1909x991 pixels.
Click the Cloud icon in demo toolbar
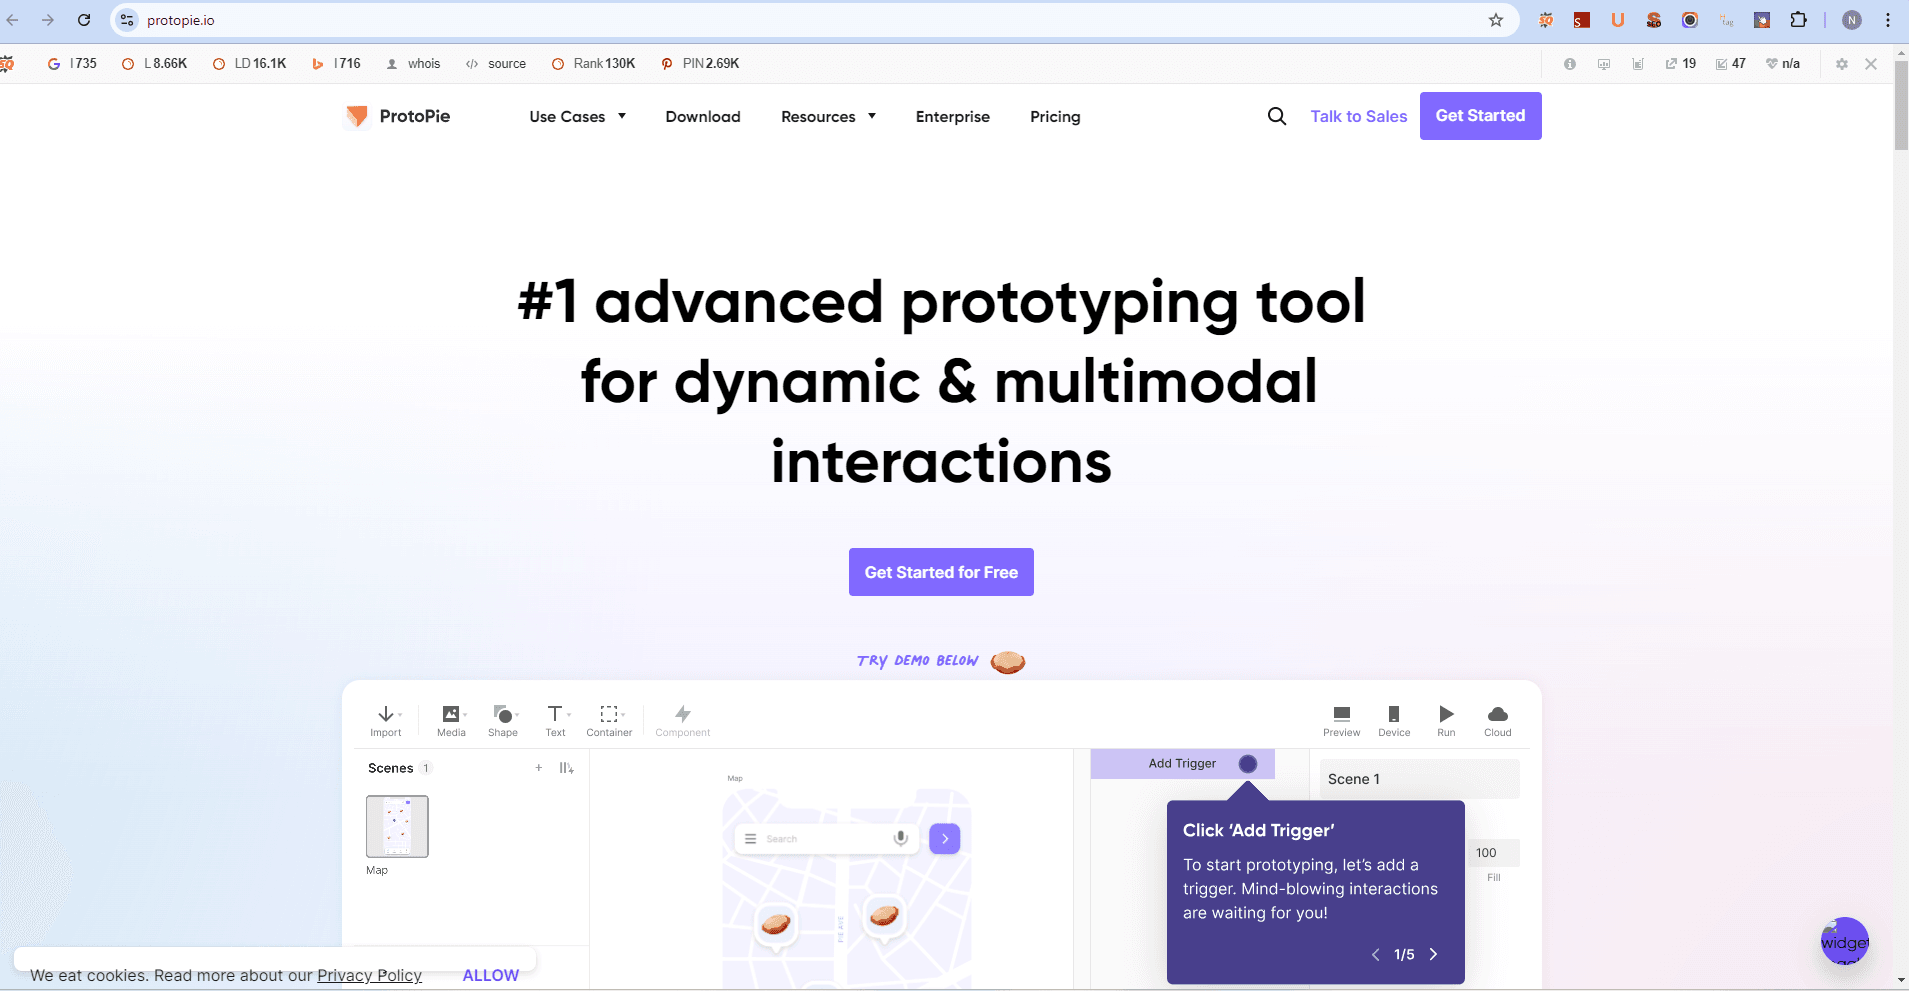tap(1498, 714)
